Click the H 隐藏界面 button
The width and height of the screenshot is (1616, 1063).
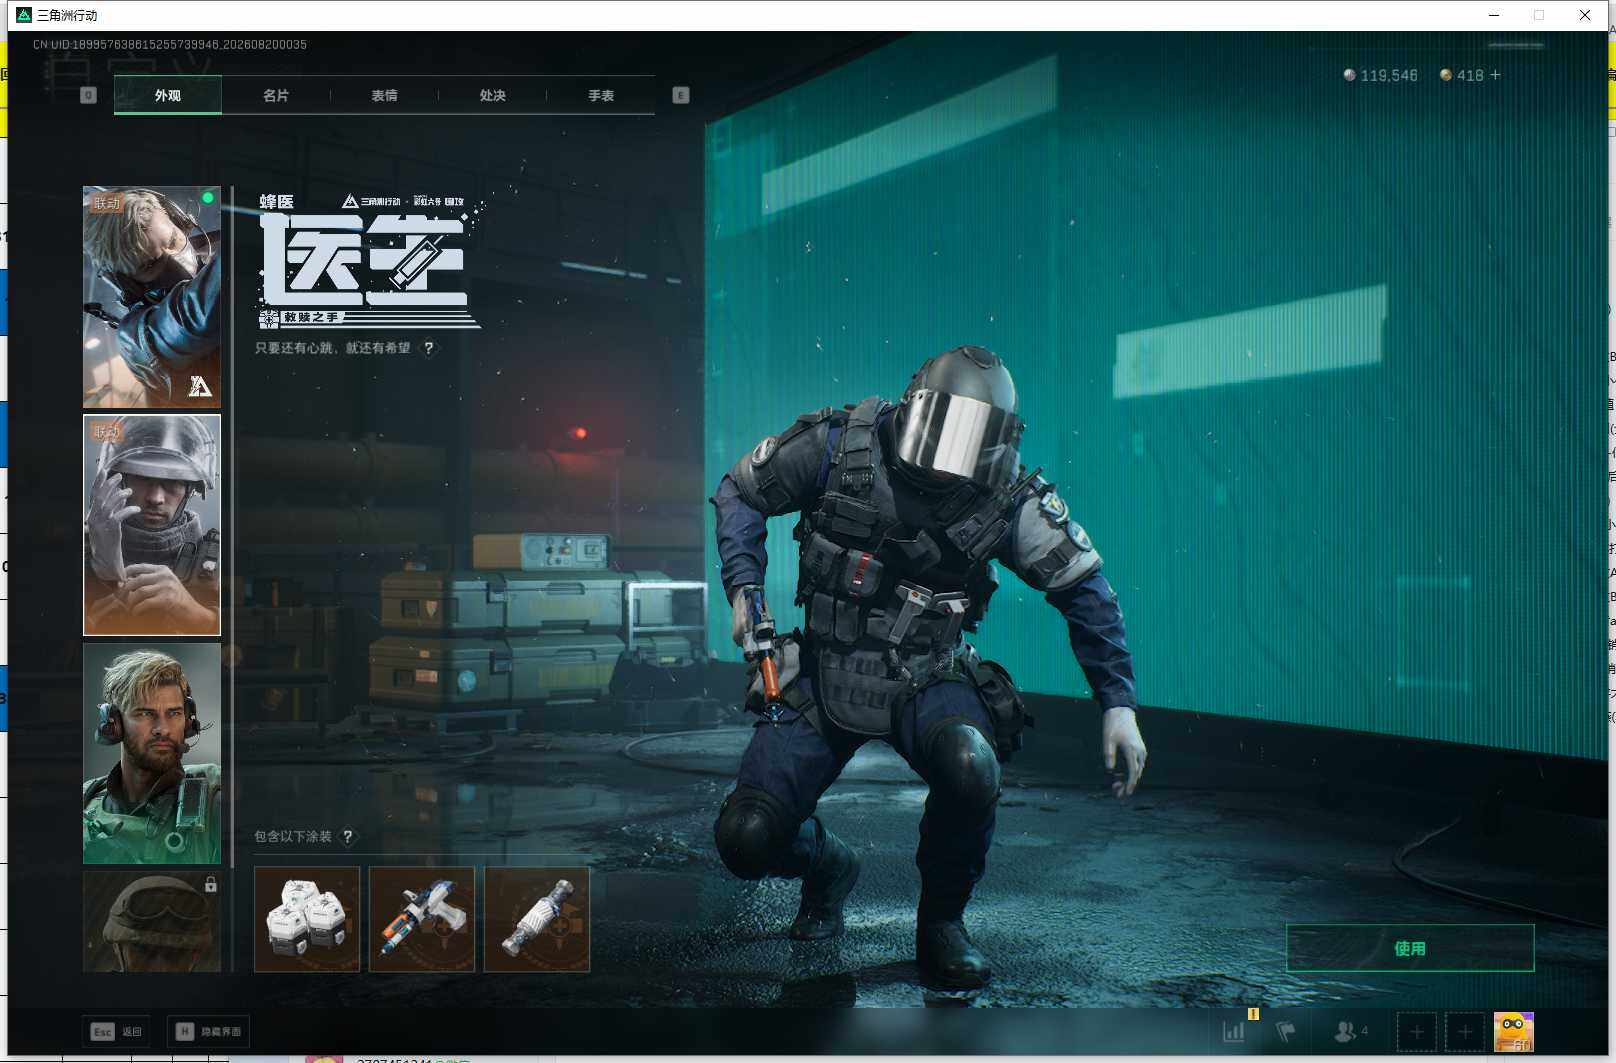[208, 1031]
